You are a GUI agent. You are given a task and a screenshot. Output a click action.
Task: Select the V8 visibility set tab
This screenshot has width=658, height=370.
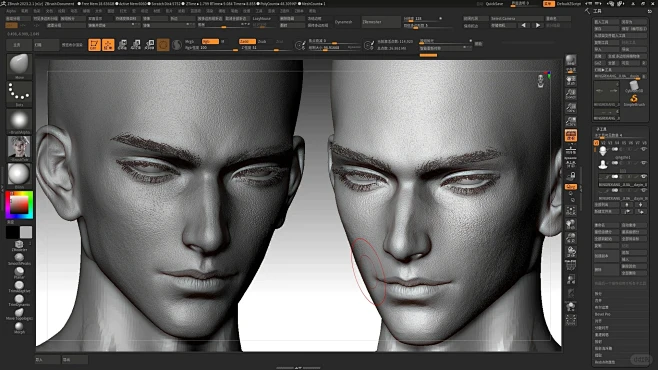[x=645, y=143]
